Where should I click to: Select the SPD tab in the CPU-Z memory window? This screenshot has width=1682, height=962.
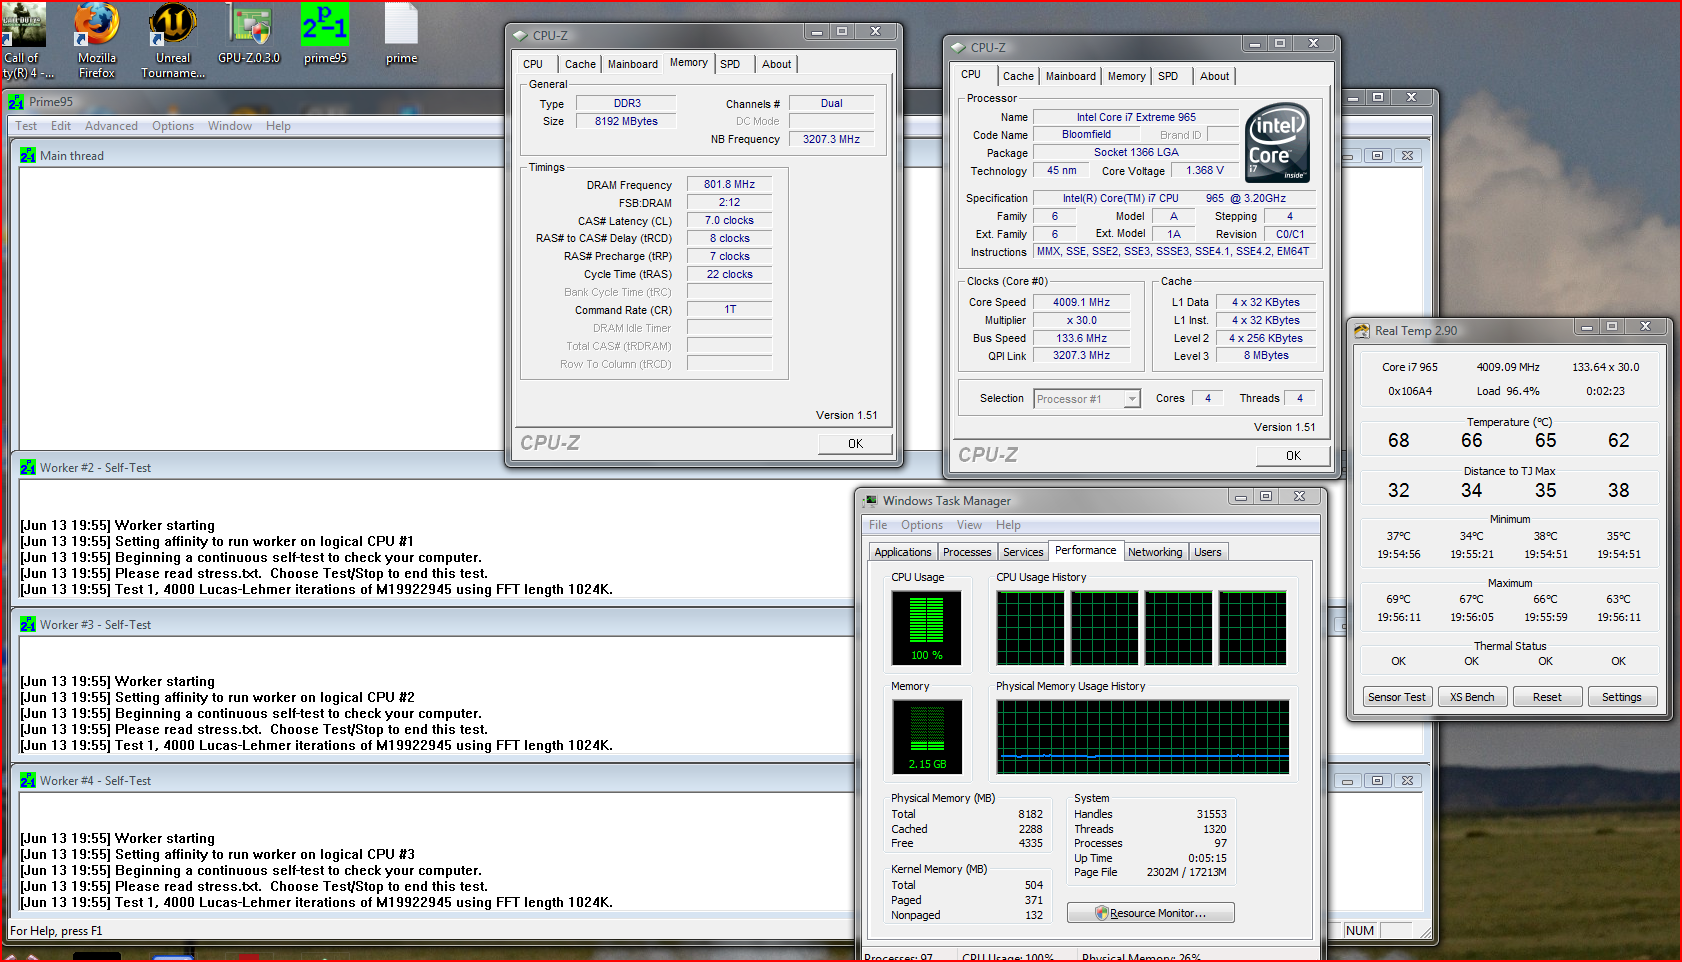(731, 64)
